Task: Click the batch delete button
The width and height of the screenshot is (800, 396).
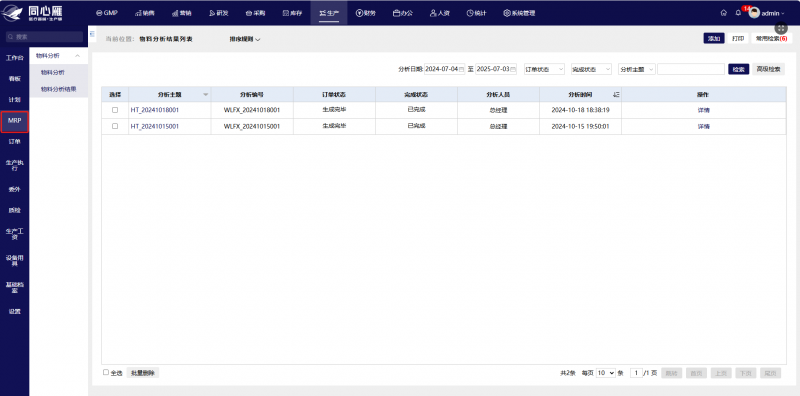Action: (x=143, y=373)
